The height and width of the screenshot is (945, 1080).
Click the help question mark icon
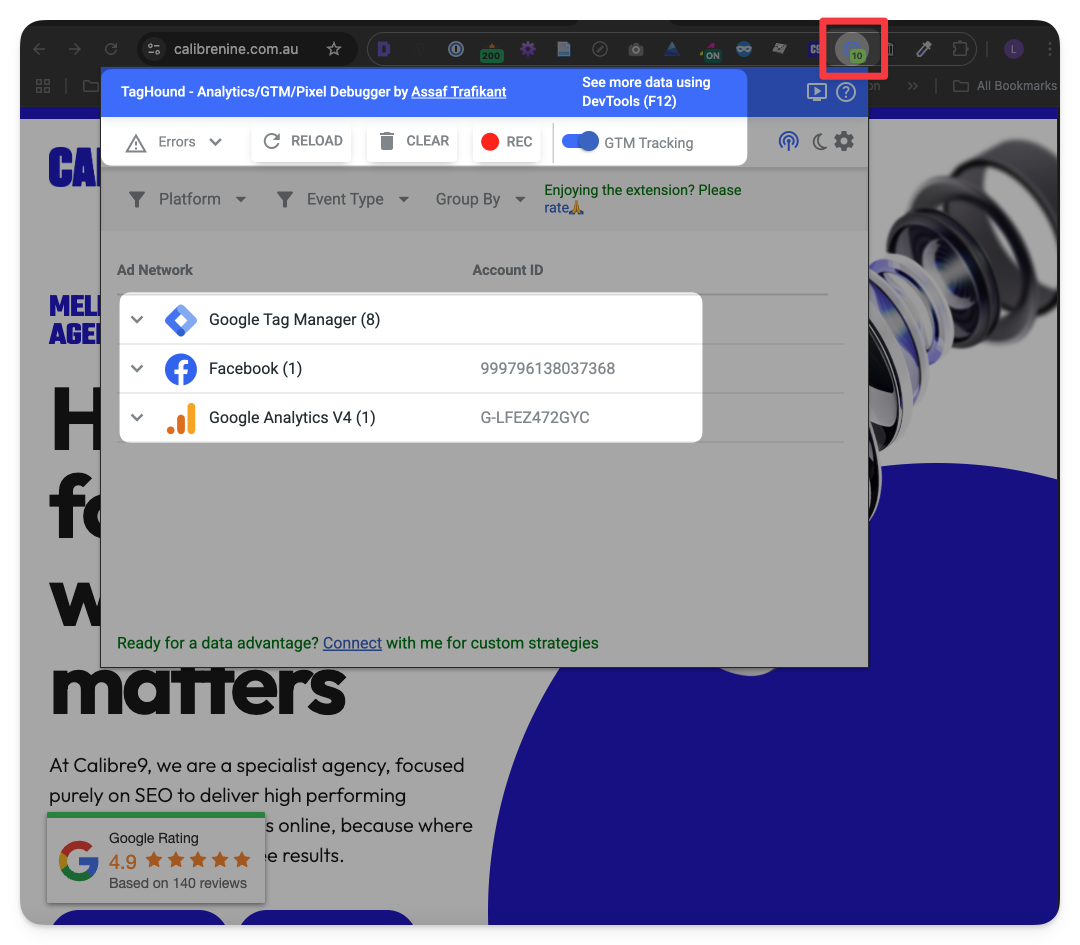pos(846,92)
